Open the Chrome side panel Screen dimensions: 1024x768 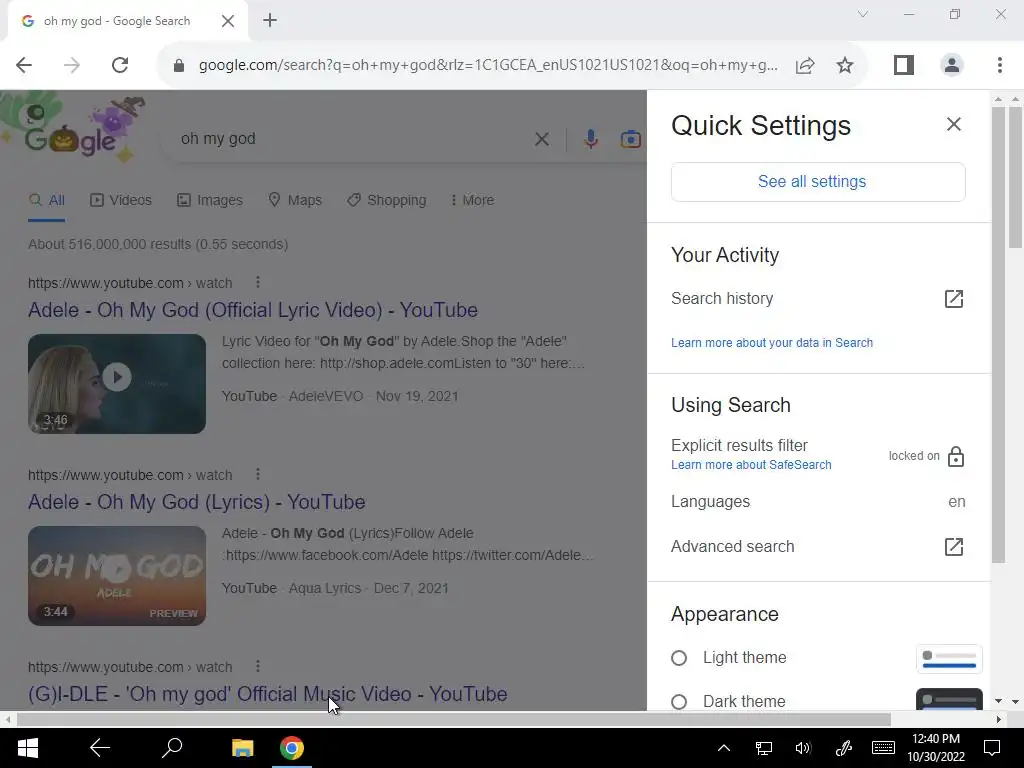click(x=903, y=65)
